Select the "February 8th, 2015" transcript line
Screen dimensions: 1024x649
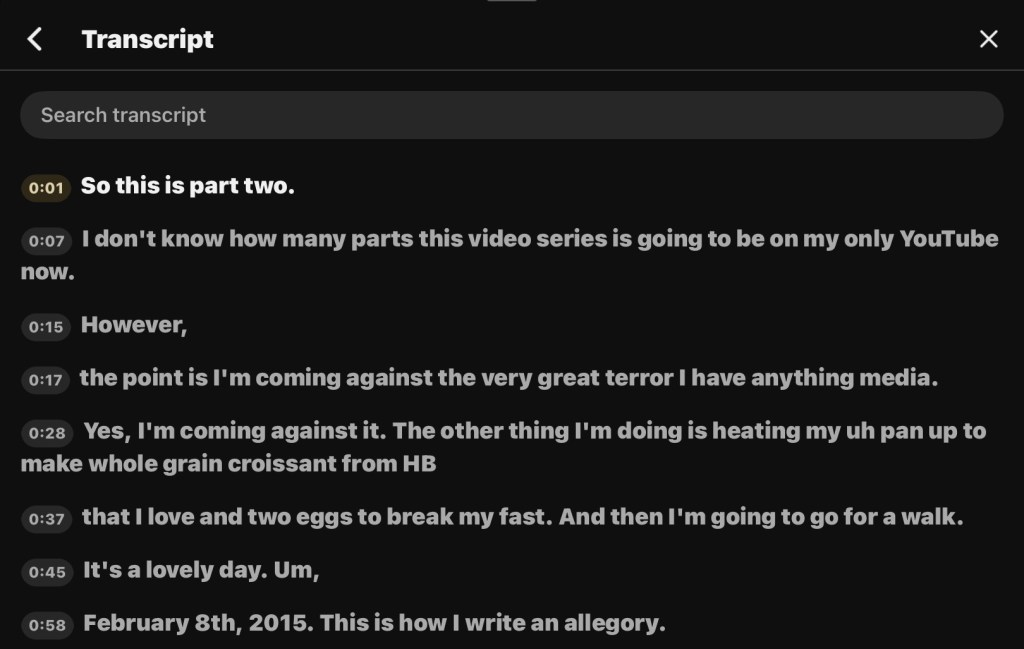coord(374,624)
